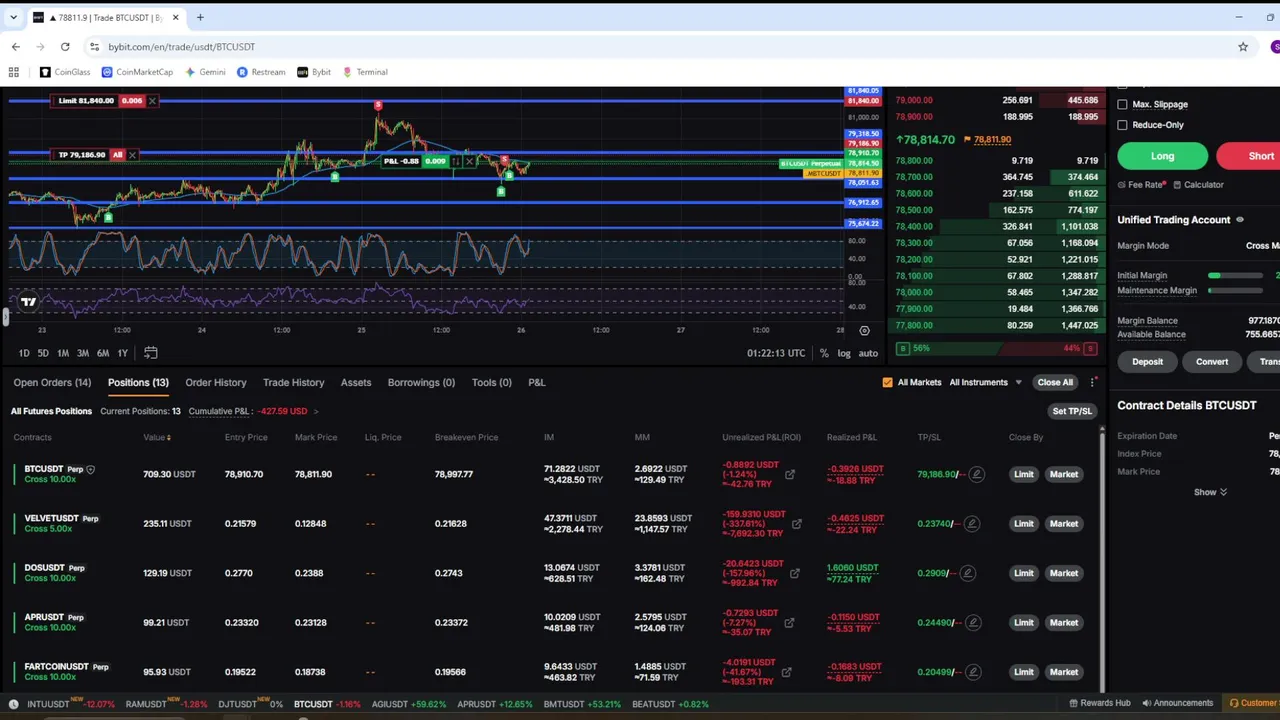Click Convert button
The image size is (1280, 720).
coord(1212,362)
